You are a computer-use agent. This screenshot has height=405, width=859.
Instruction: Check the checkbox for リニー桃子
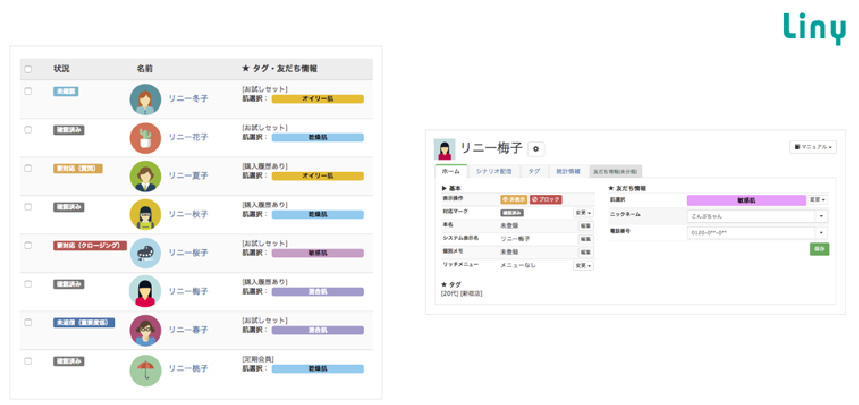pos(28,361)
